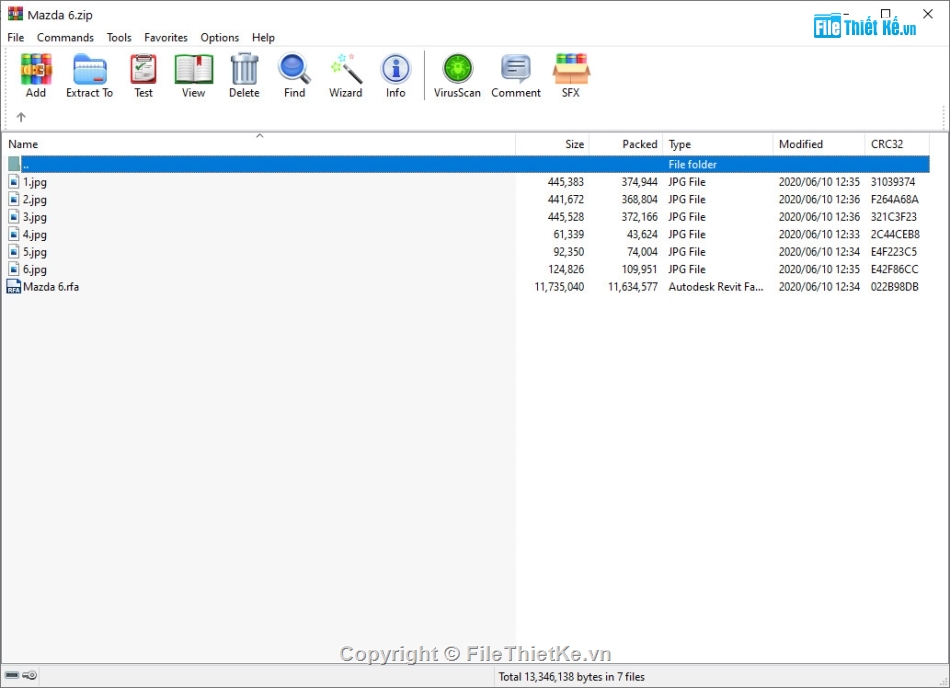Click the File folder type cell

click(693, 164)
